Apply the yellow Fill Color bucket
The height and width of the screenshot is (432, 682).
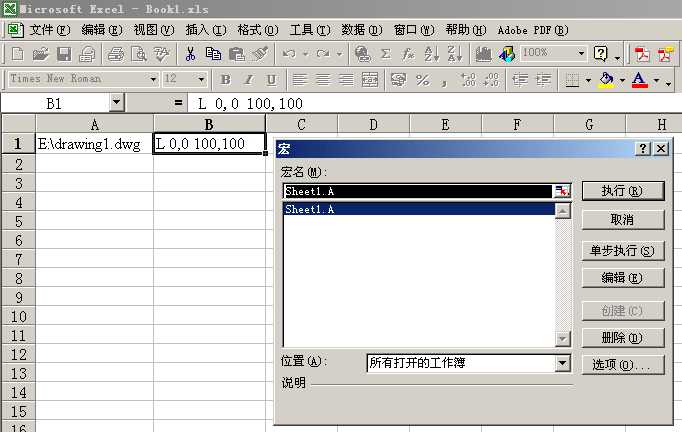pos(606,80)
